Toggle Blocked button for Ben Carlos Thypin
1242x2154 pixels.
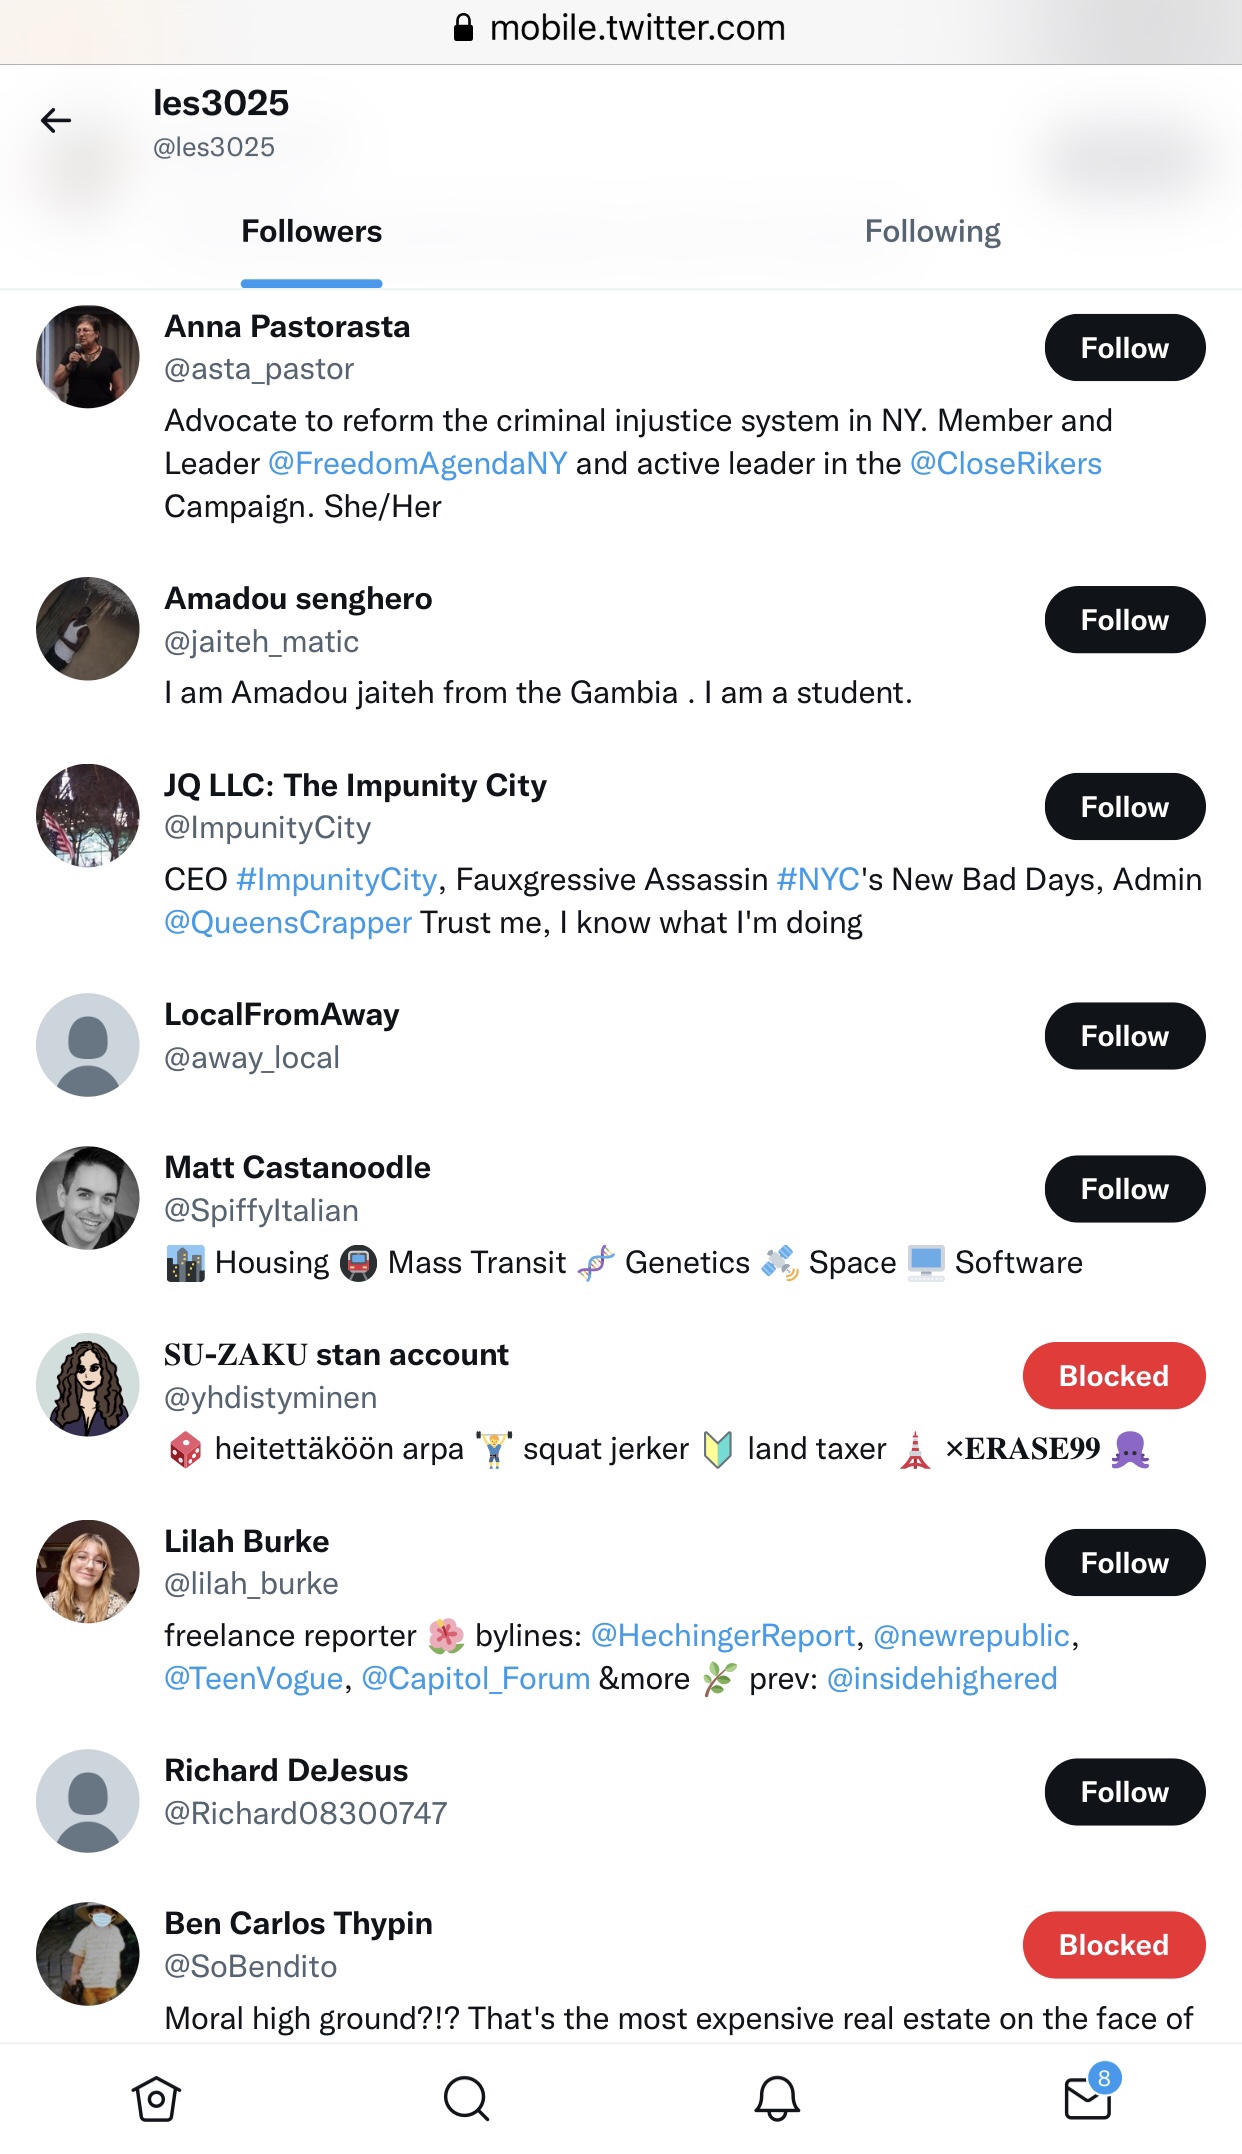coord(1113,1945)
